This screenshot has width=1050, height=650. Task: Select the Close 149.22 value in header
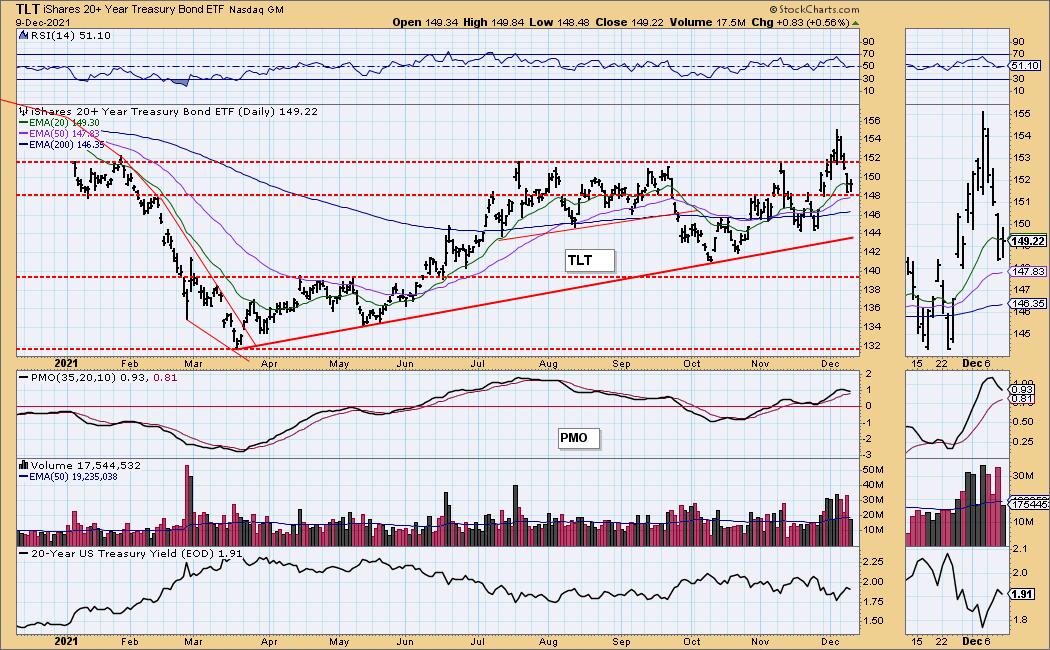629,22
